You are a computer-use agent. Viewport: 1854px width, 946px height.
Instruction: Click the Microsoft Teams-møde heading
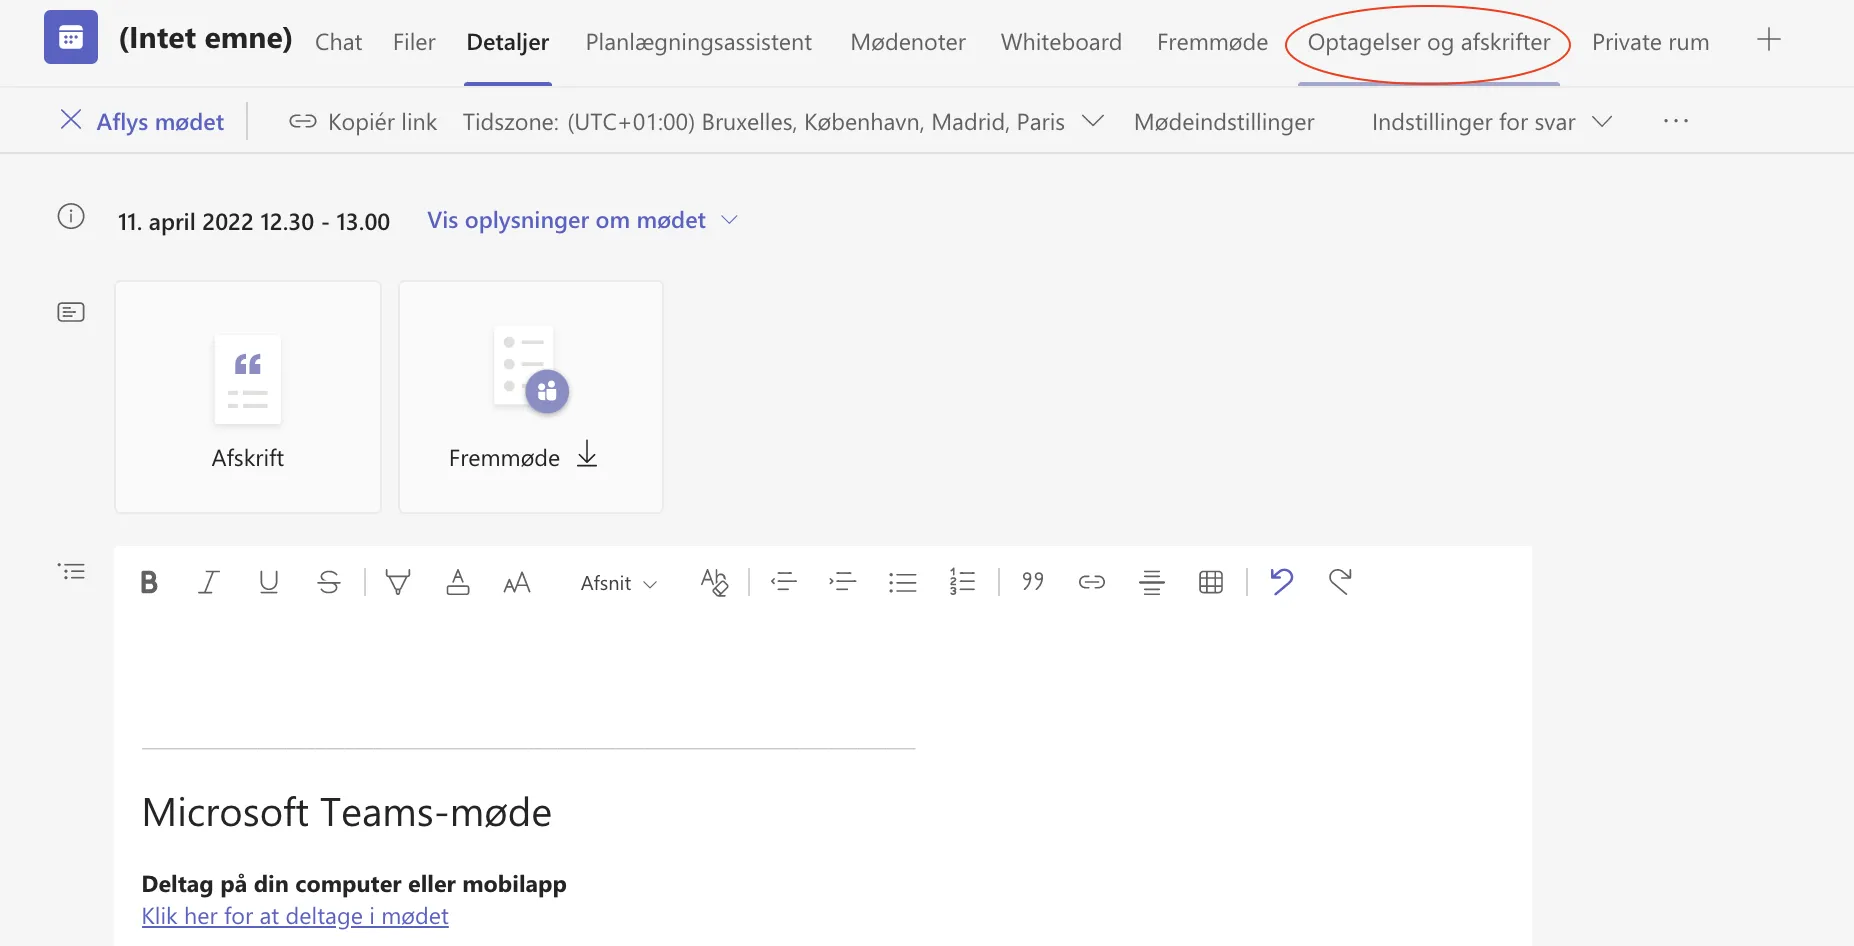pos(347,812)
